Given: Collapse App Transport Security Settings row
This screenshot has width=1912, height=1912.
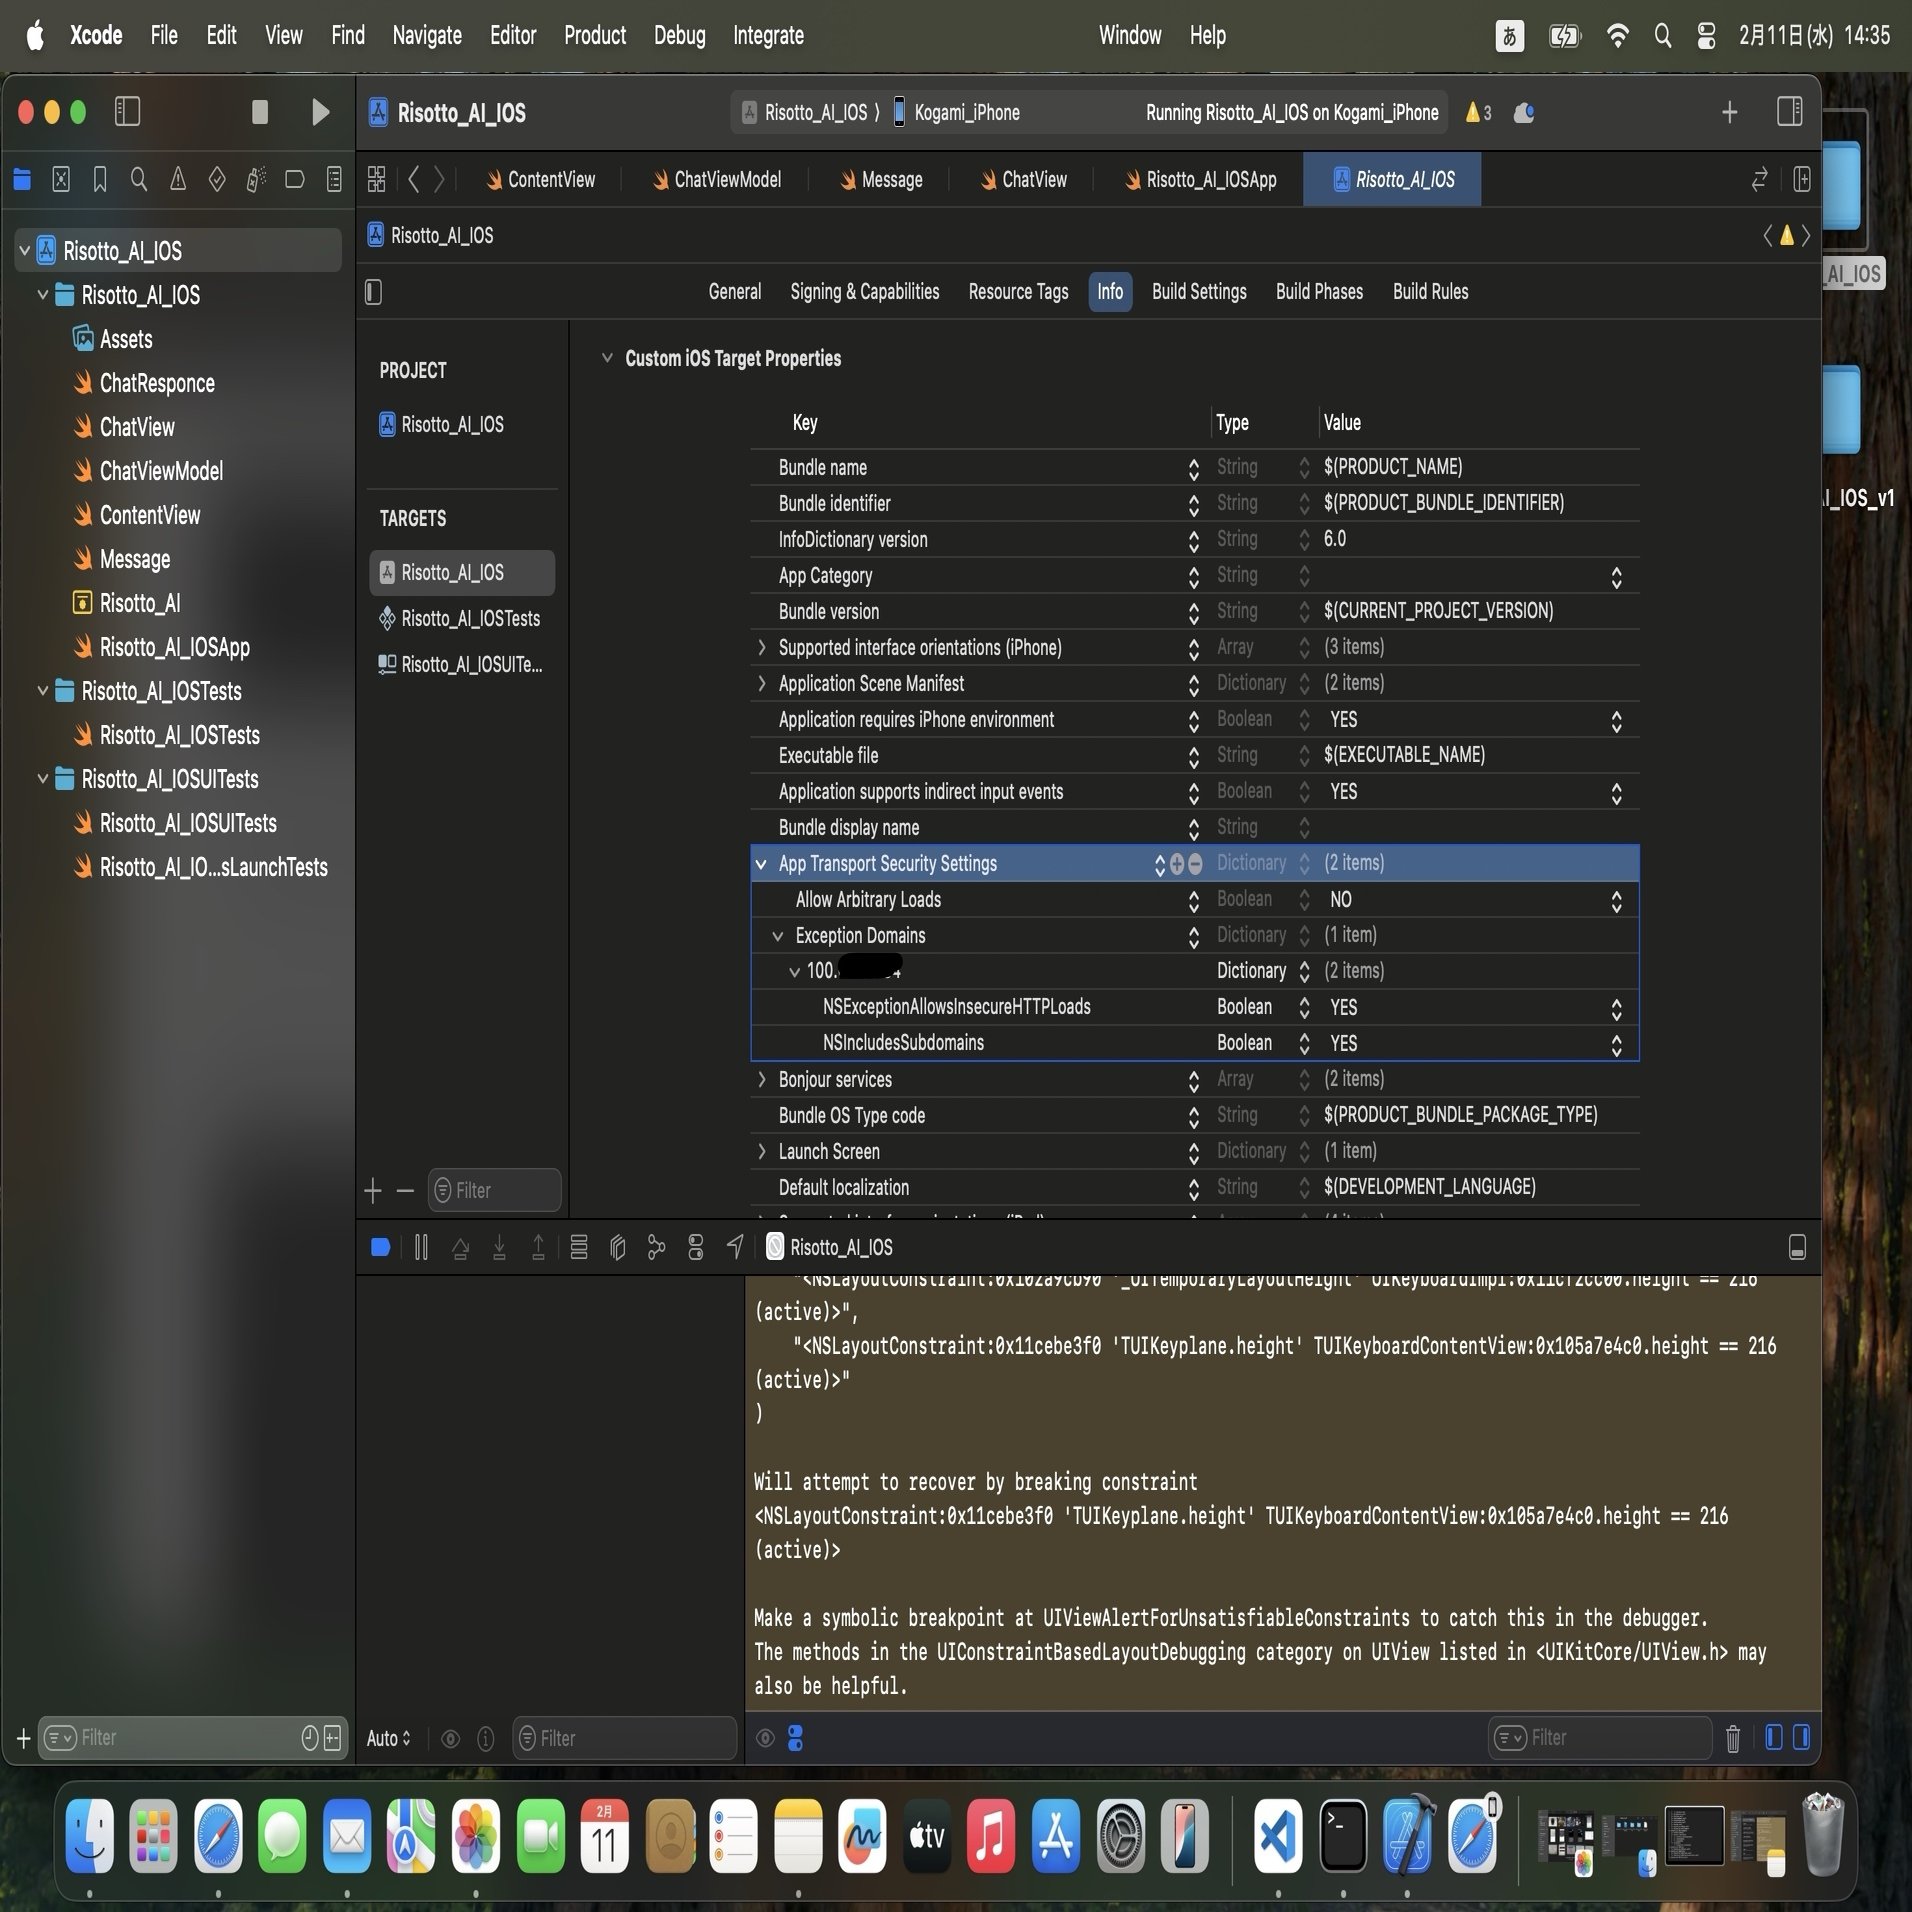Looking at the screenshot, I should pos(762,863).
